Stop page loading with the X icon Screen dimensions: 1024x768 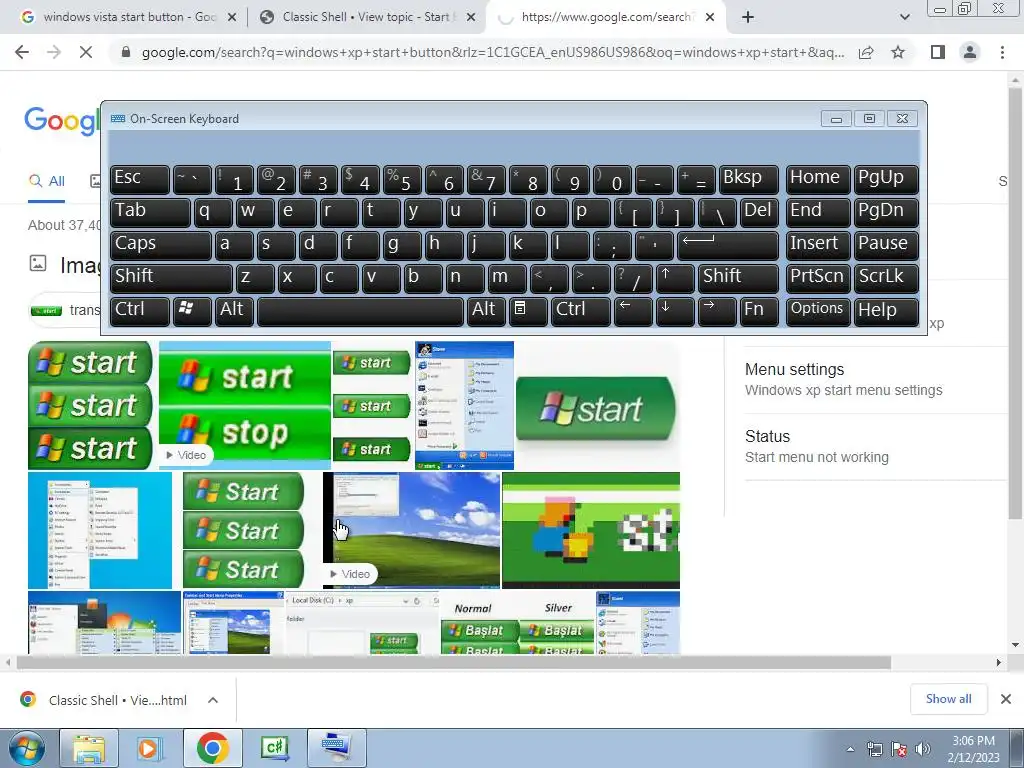pos(86,52)
